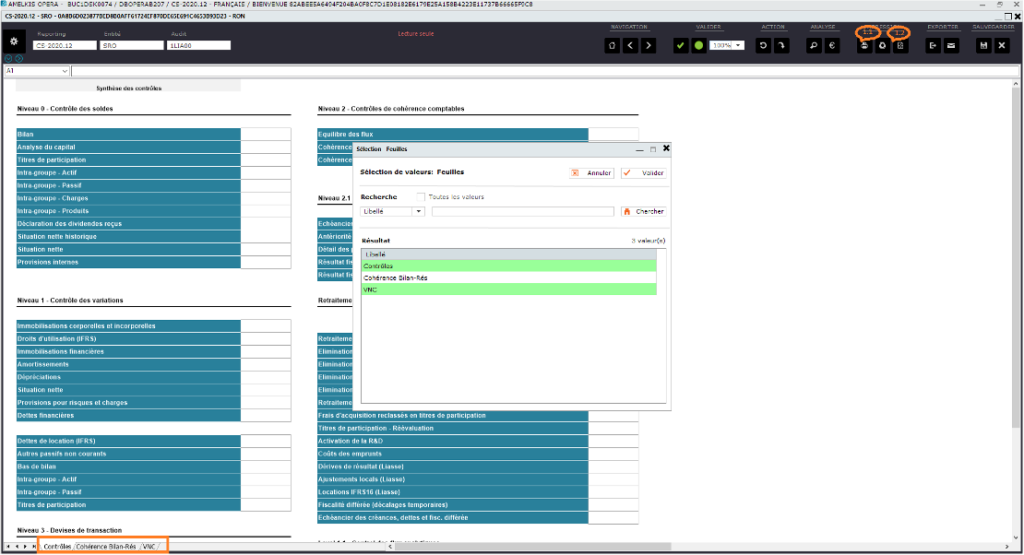Image resolution: width=1024 pixels, height=555 pixels.
Task: Click the envelope icon under Exporter
Action: (x=952, y=46)
